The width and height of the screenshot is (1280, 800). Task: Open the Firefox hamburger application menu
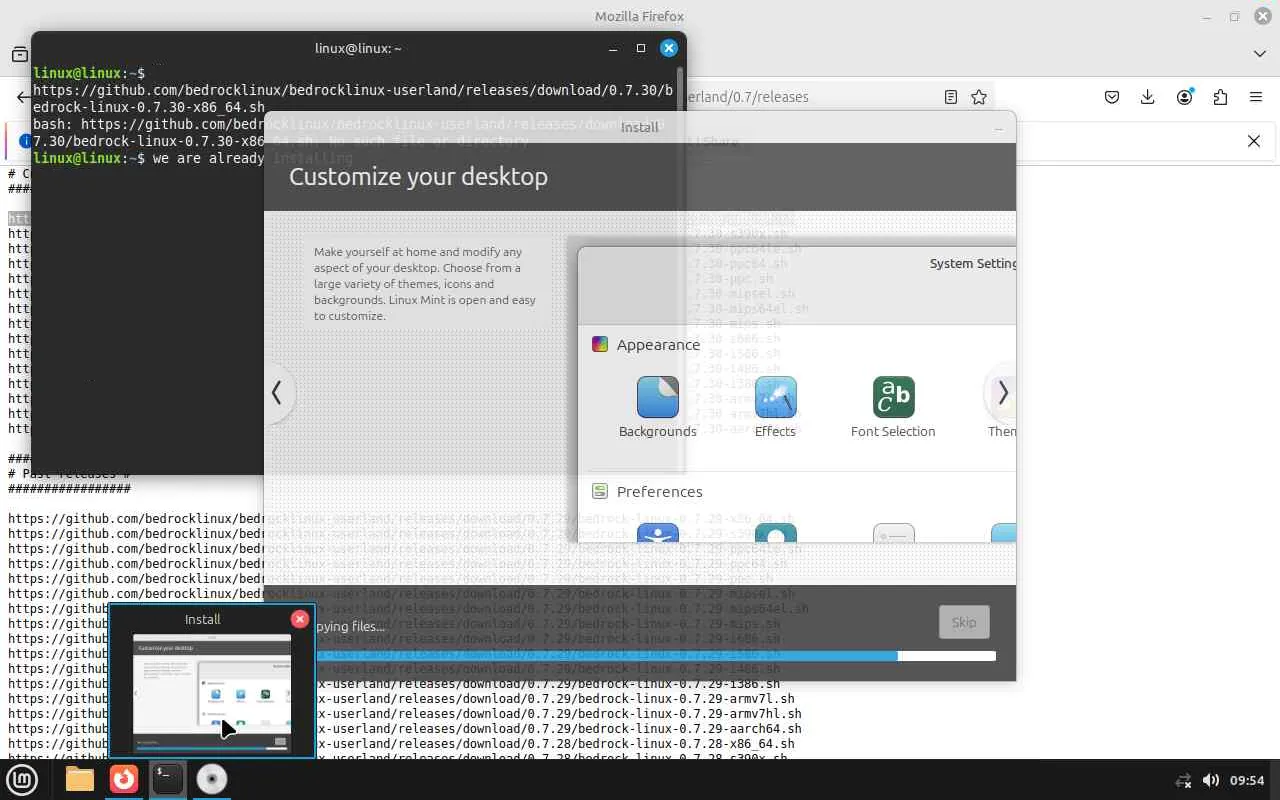[1256, 97]
